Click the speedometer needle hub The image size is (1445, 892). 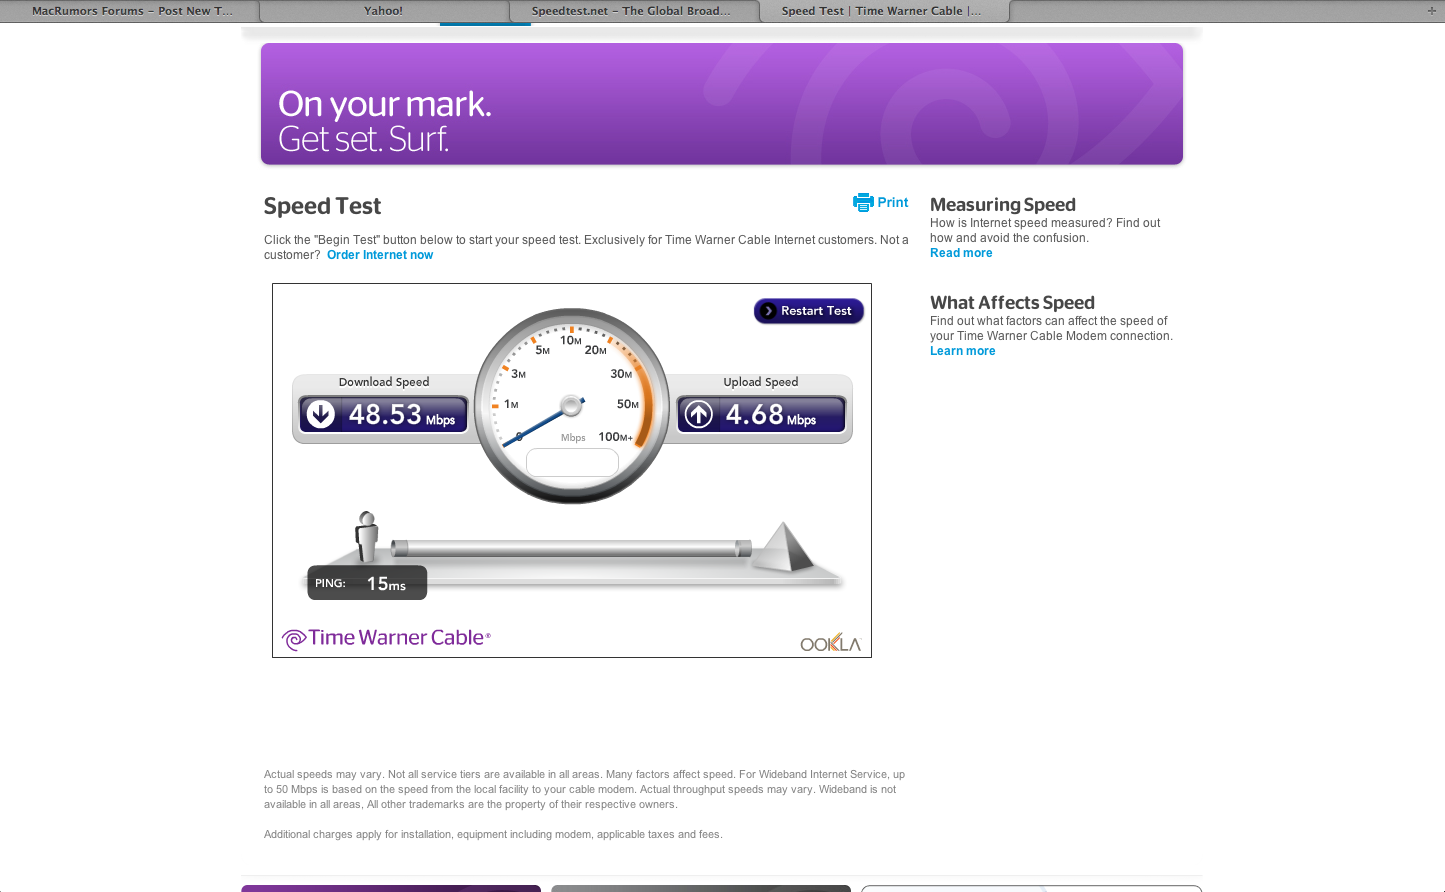571,405
